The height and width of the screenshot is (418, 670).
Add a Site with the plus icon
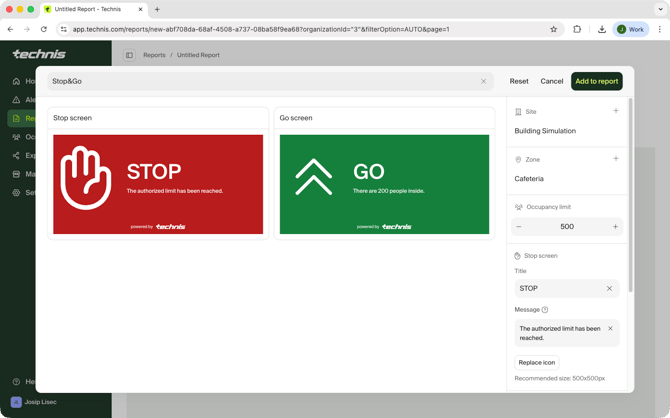point(616,111)
